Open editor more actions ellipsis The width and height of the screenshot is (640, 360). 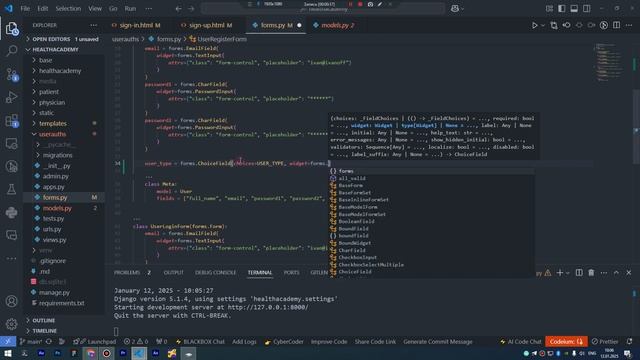click(x=629, y=25)
